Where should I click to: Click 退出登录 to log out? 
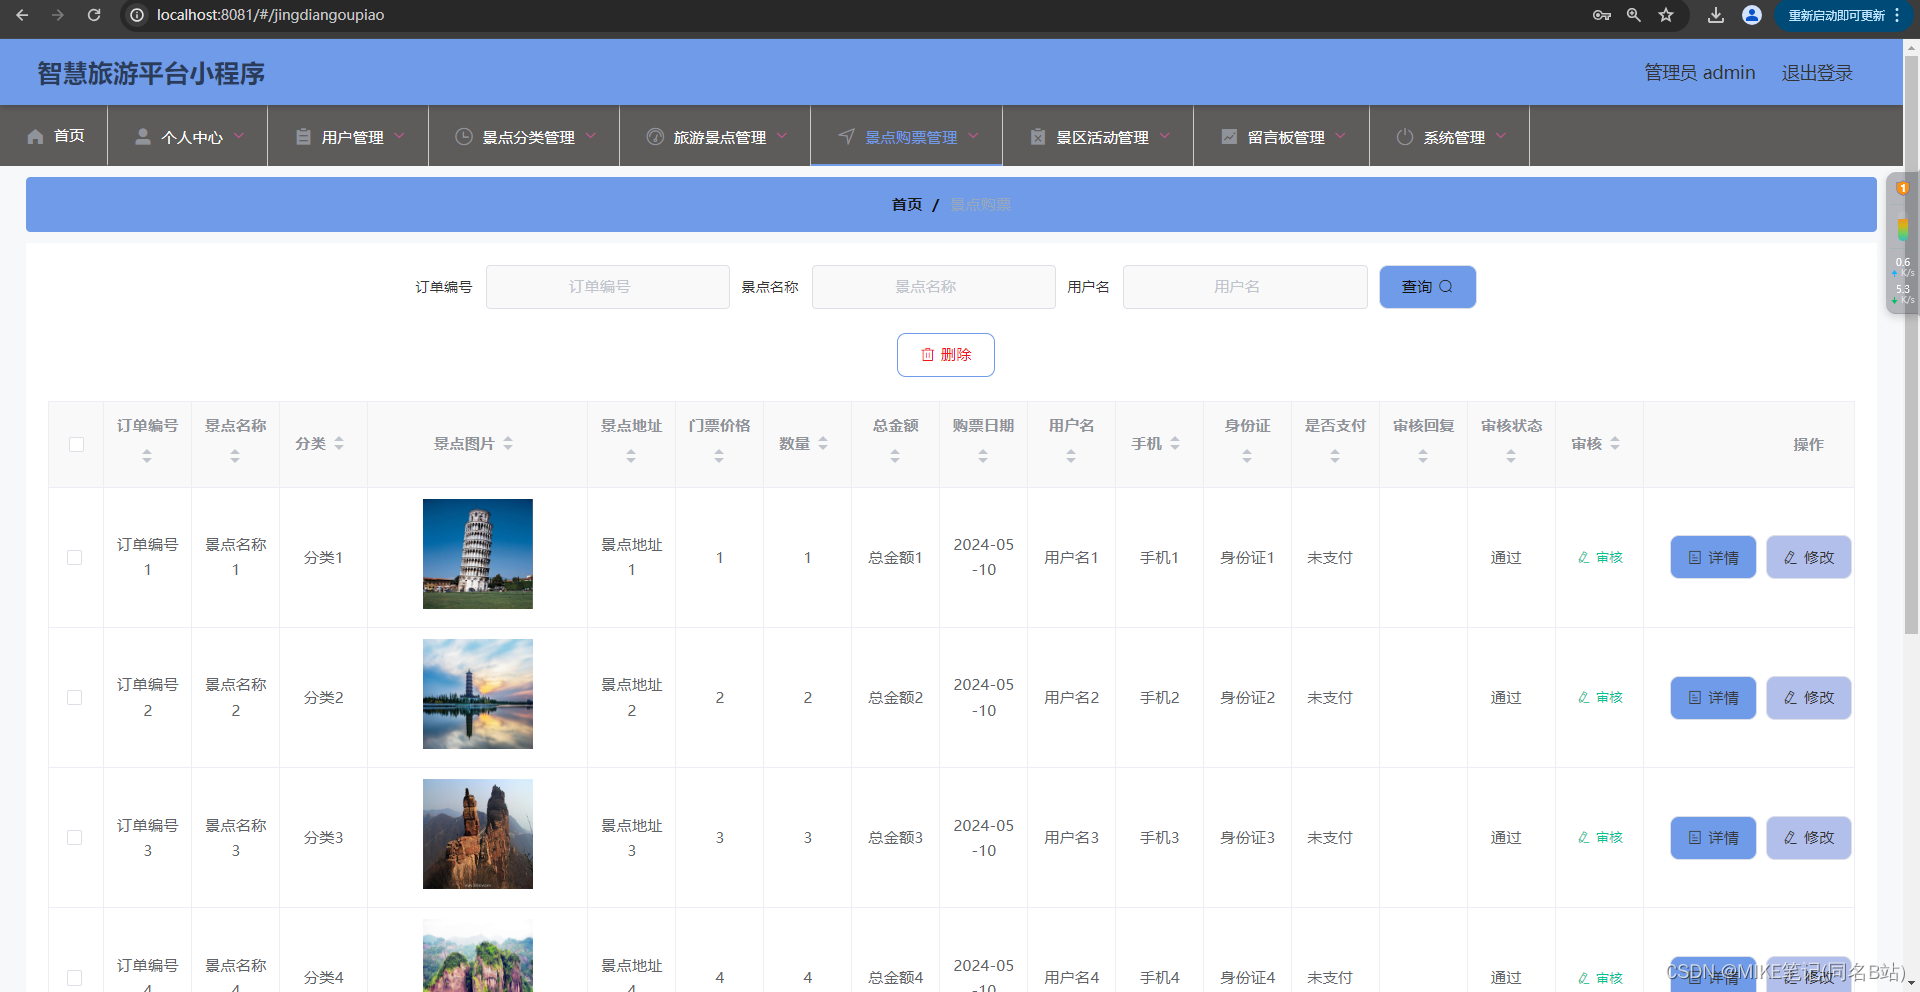[1817, 73]
